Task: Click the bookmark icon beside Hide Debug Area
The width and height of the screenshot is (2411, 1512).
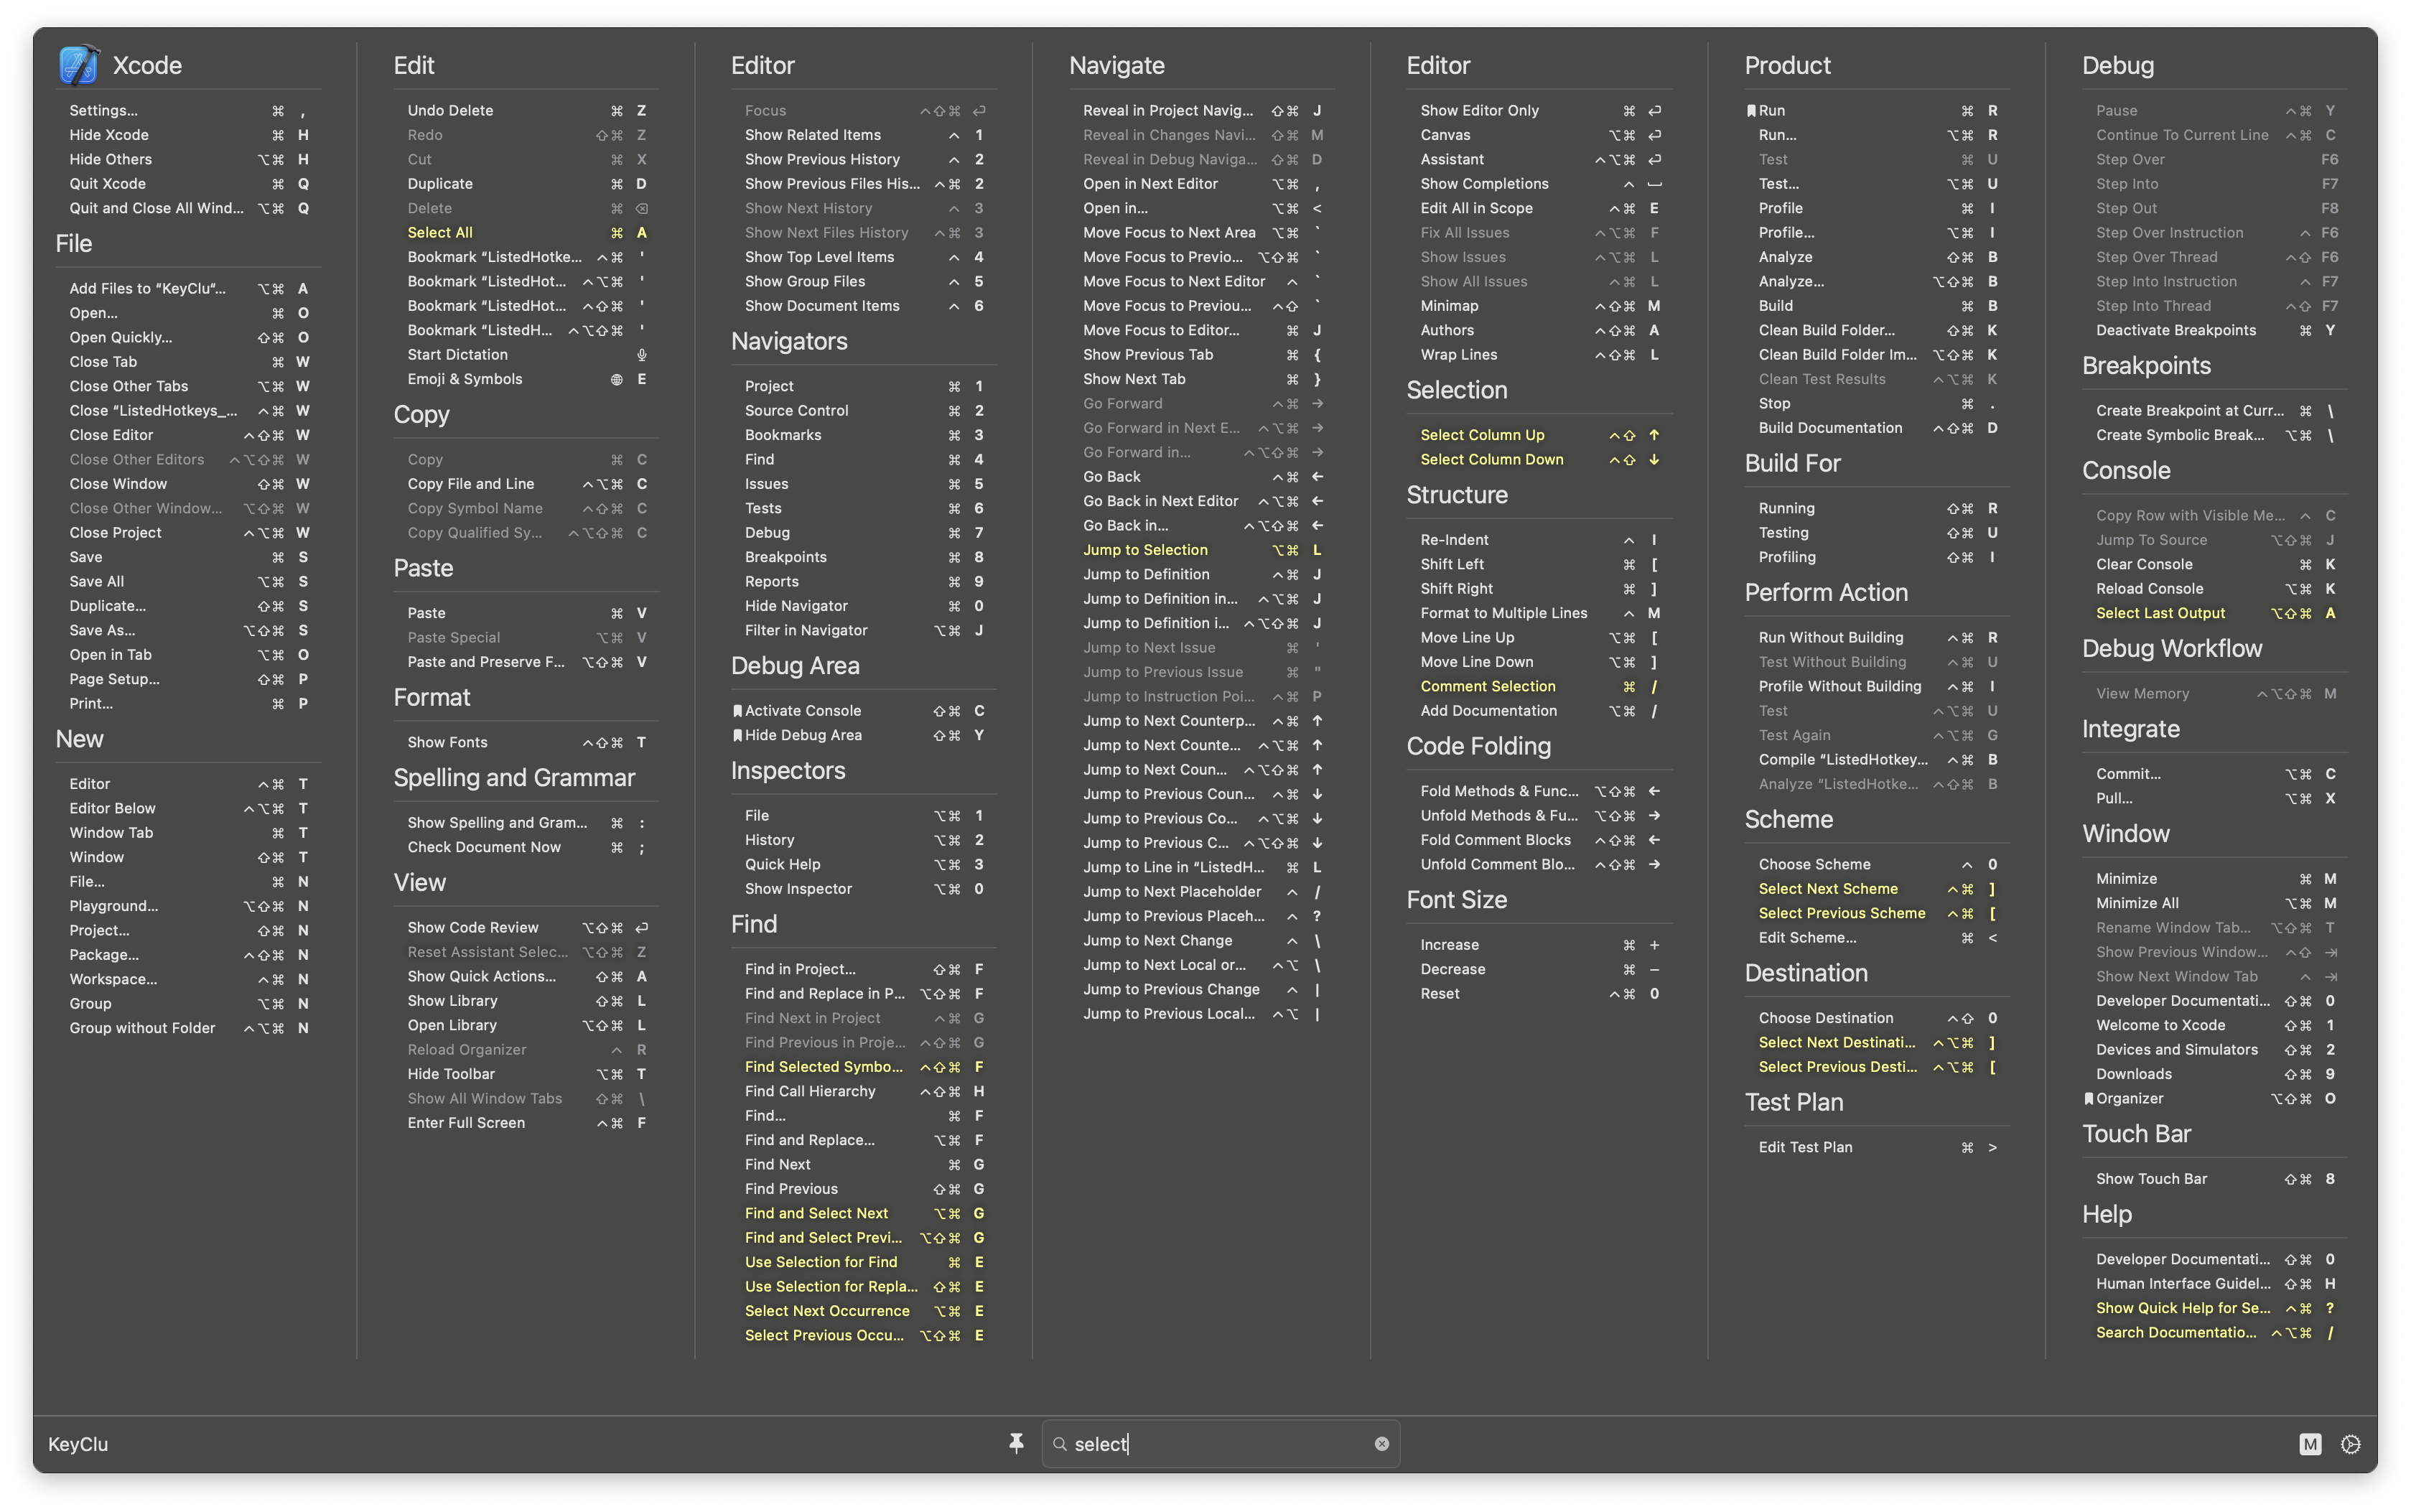Action: (737, 735)
